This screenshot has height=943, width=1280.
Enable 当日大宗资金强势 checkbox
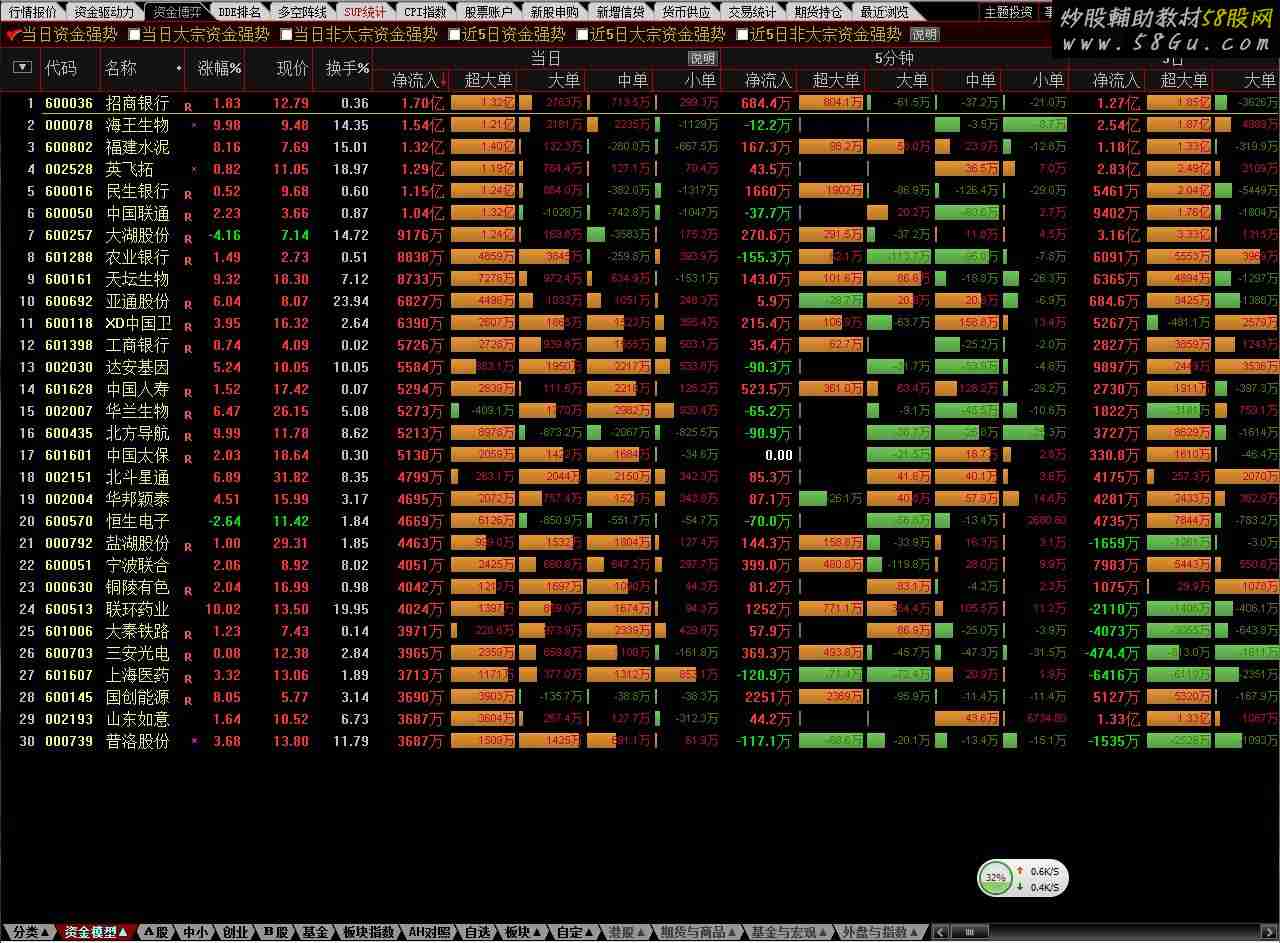pos(134,34)
